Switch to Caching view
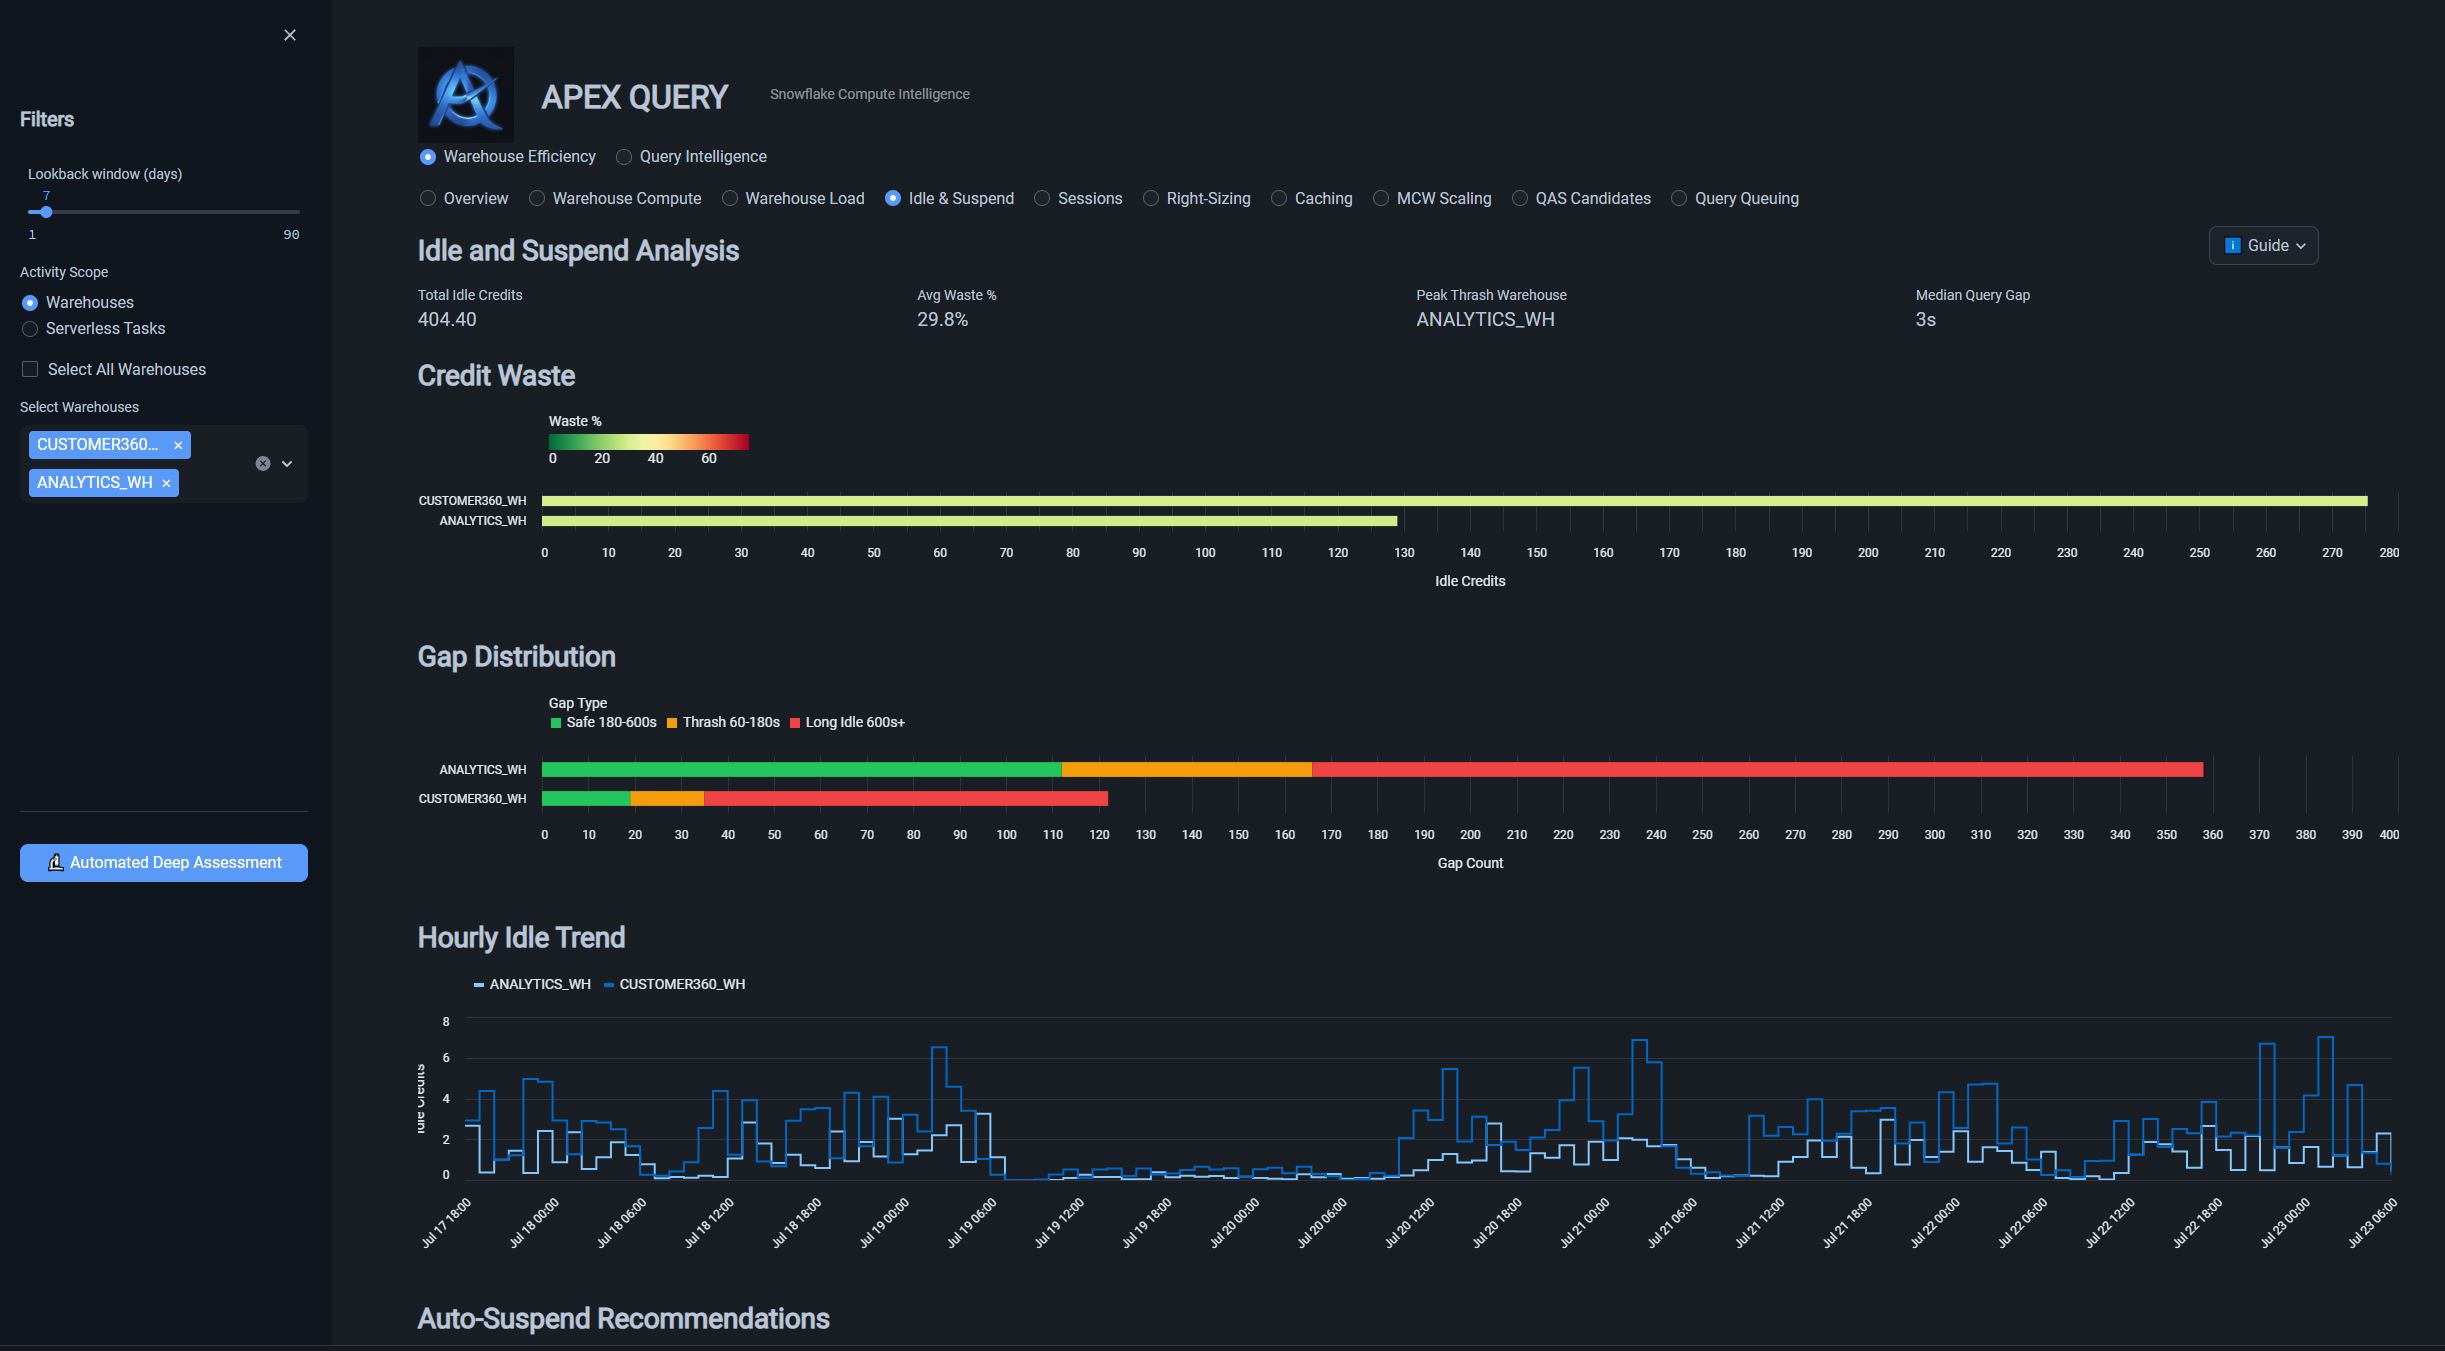 (1312, 199)
